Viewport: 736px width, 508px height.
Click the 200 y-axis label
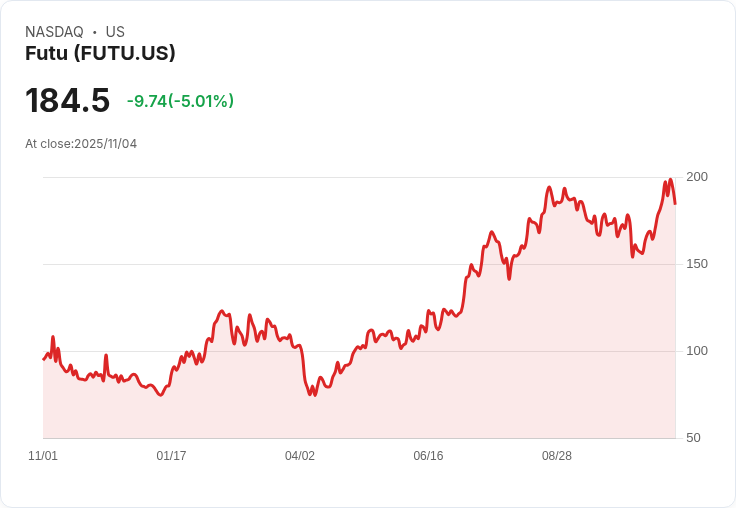pos(697,177)
